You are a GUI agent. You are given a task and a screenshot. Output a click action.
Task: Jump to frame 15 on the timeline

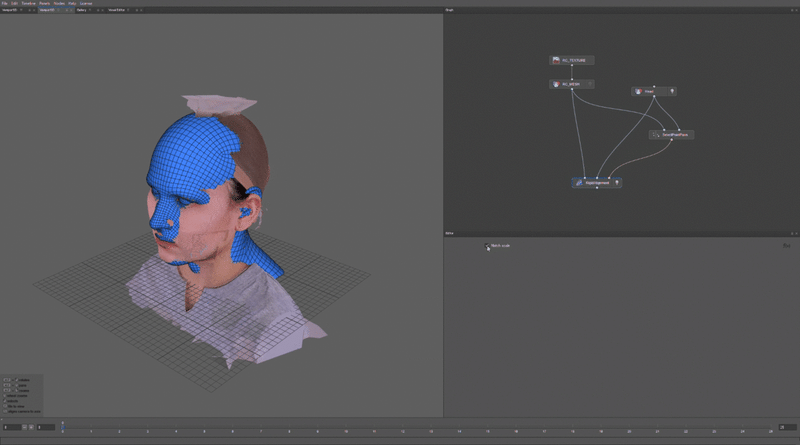(487, 430)
